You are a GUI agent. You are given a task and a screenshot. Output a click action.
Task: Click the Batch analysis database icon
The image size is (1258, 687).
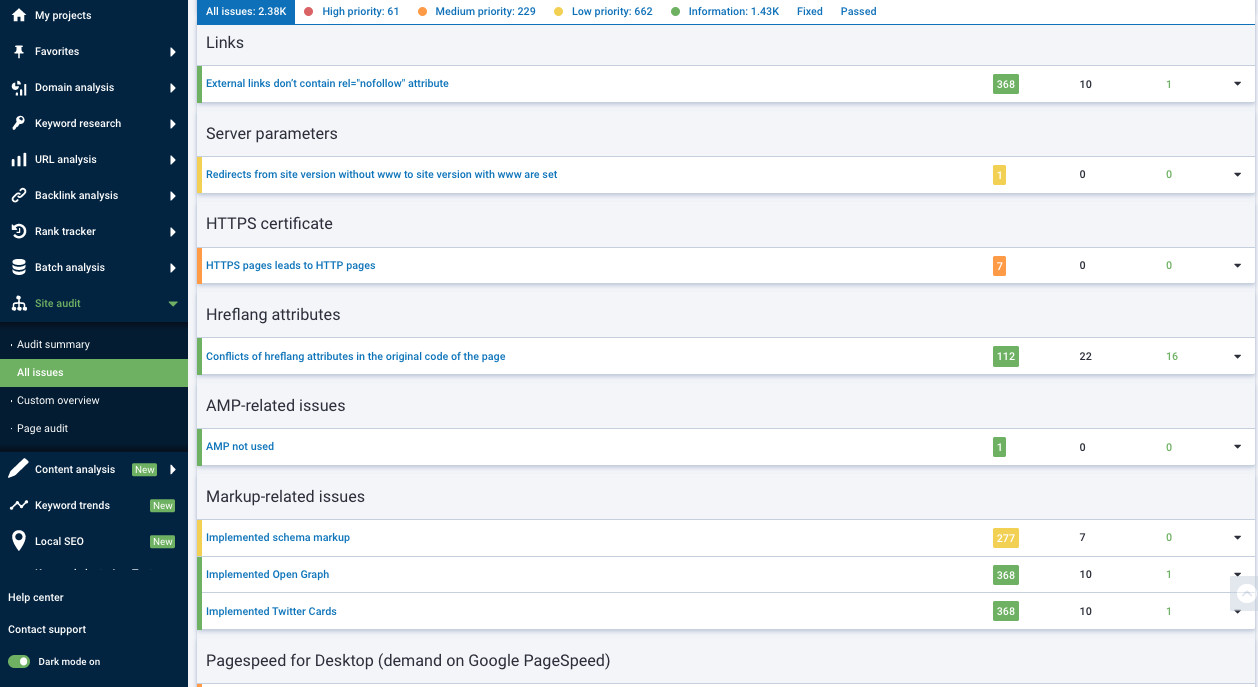coord(18,268)
